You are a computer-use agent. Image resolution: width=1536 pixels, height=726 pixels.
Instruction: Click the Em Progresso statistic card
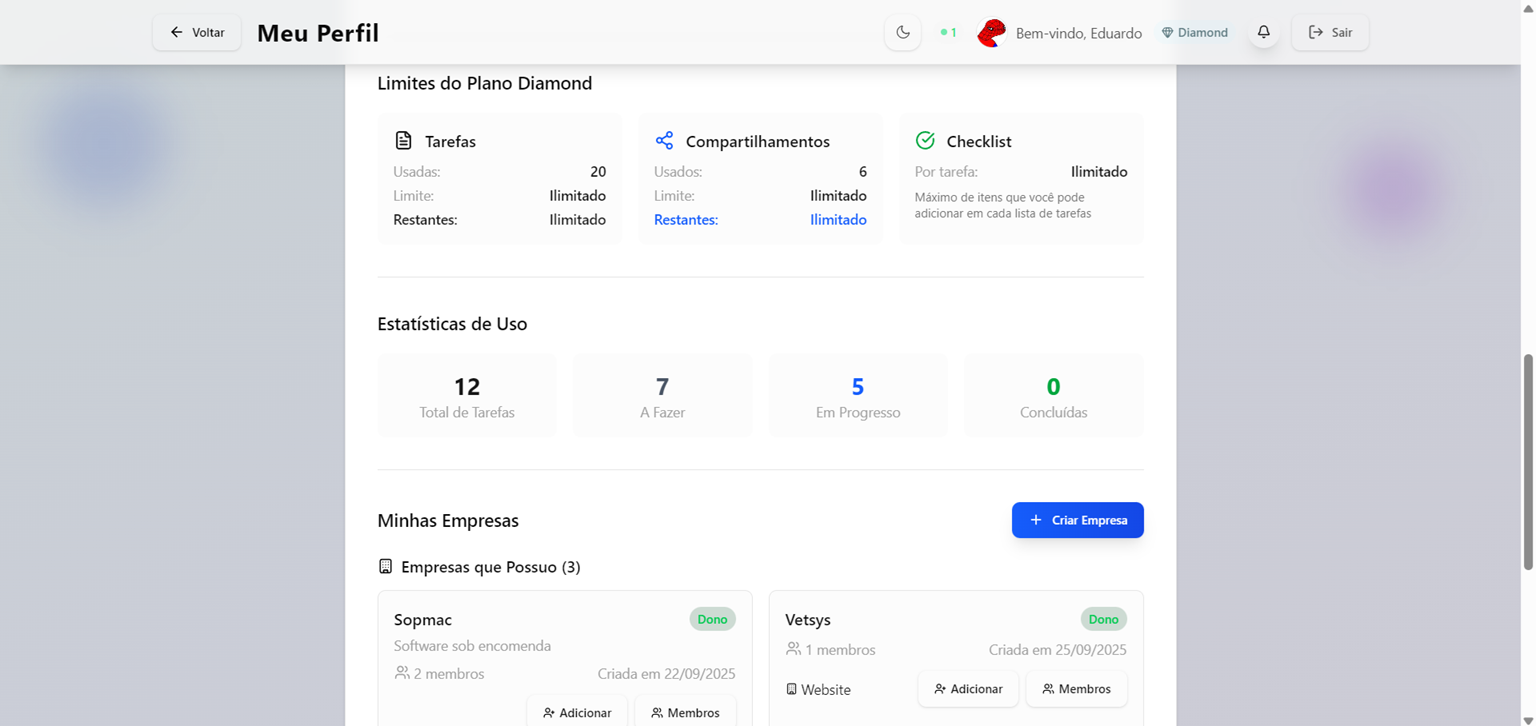pos(858,396)
